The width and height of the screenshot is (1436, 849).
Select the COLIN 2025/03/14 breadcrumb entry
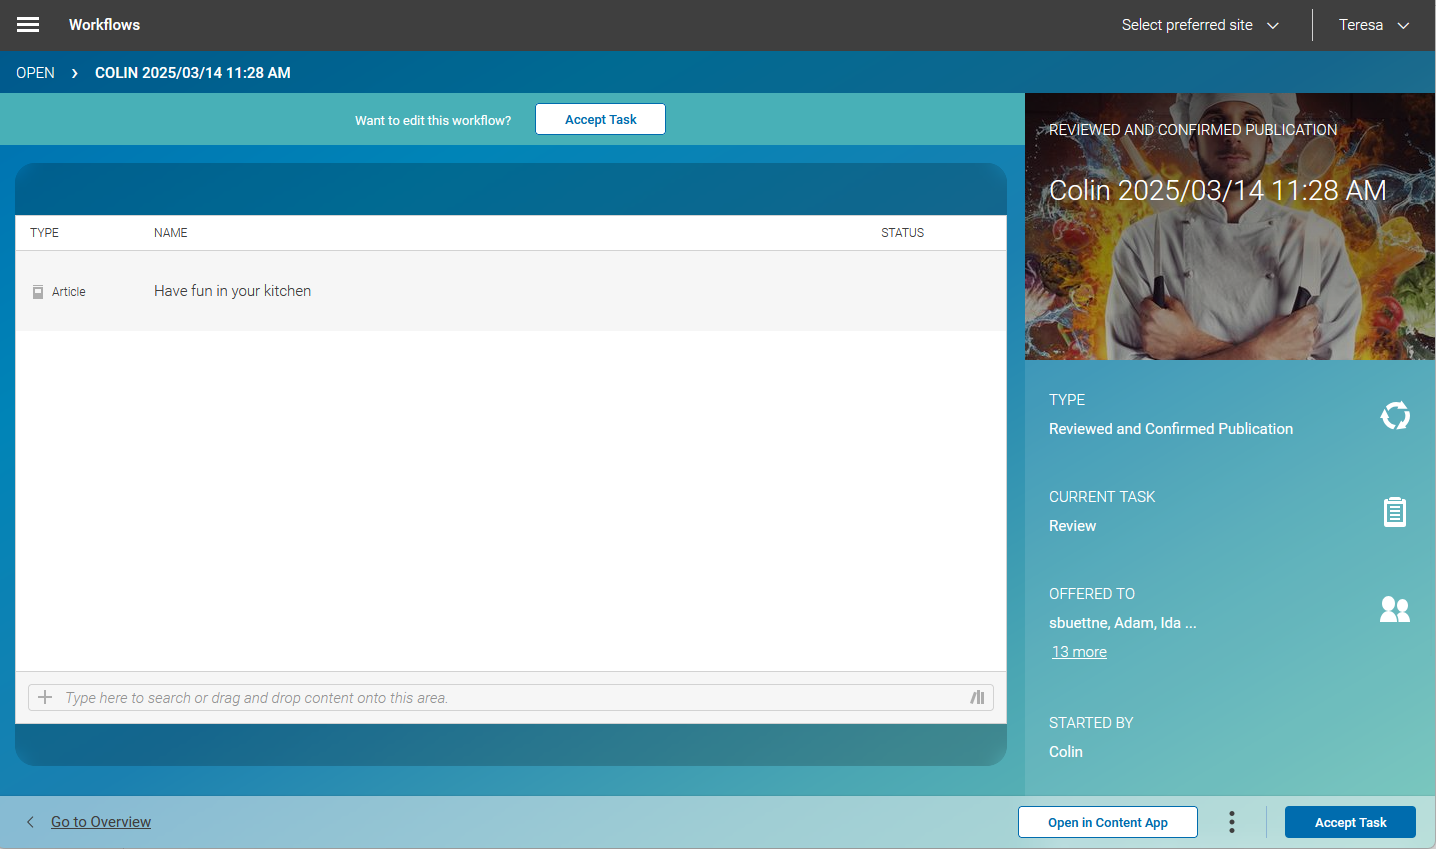tap(192, 72)
